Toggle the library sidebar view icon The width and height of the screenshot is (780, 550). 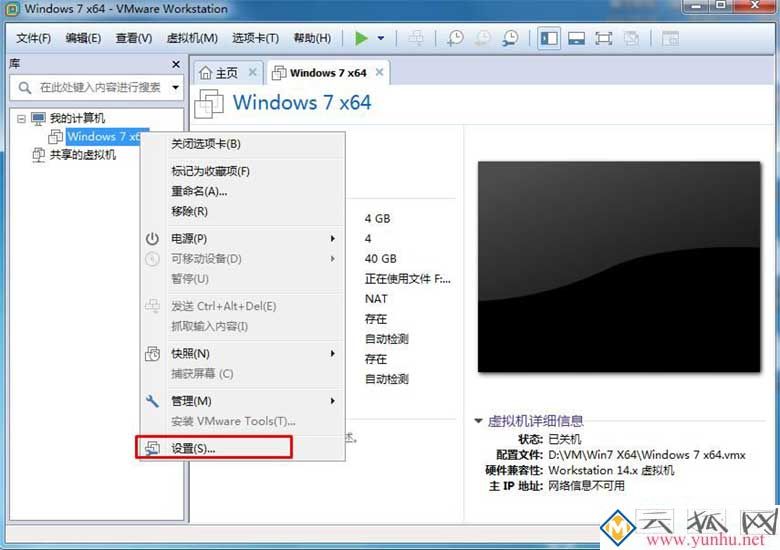549,38
